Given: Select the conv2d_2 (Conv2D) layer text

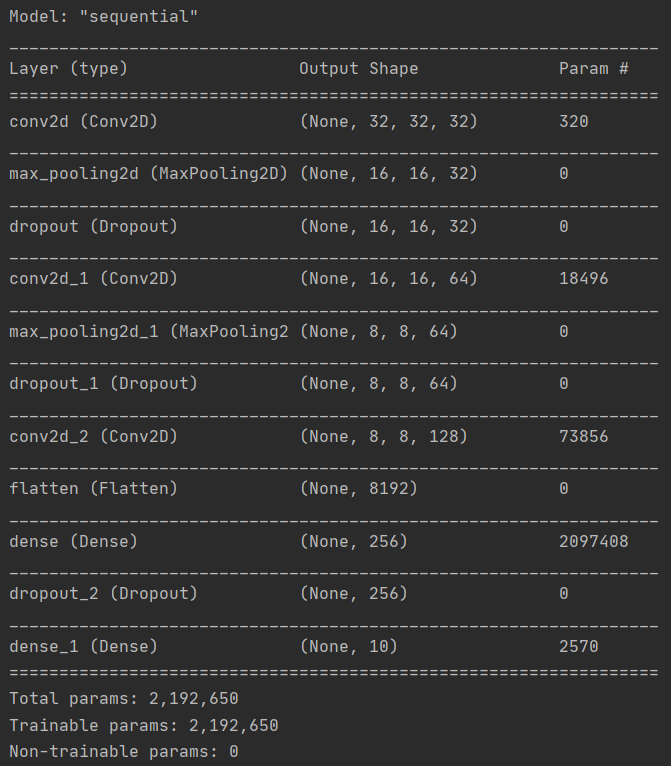Looking at the screenshot, I should coord(93,436).
